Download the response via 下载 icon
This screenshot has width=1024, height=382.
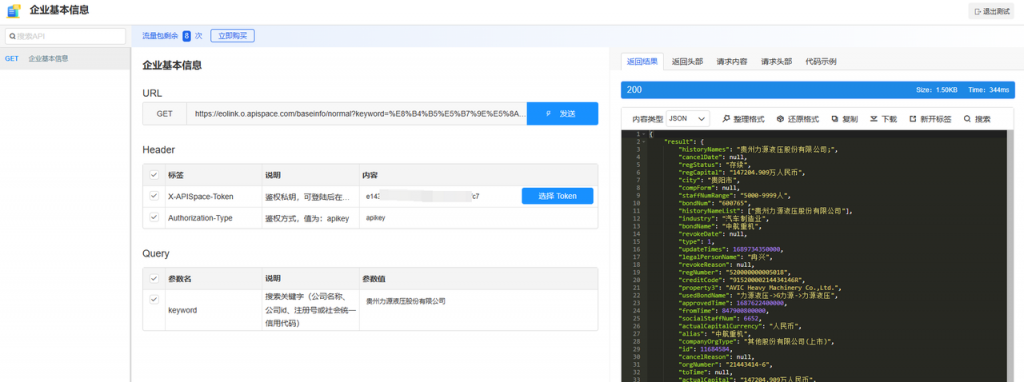(874, 119)
